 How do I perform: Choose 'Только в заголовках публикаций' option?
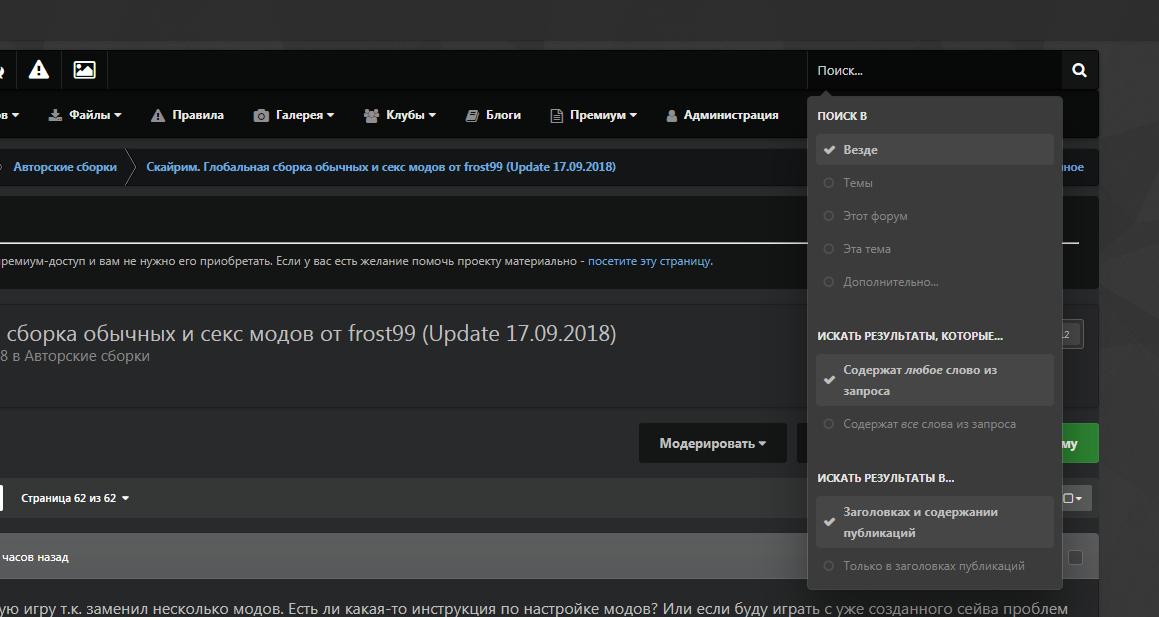(x=933, y=566)
